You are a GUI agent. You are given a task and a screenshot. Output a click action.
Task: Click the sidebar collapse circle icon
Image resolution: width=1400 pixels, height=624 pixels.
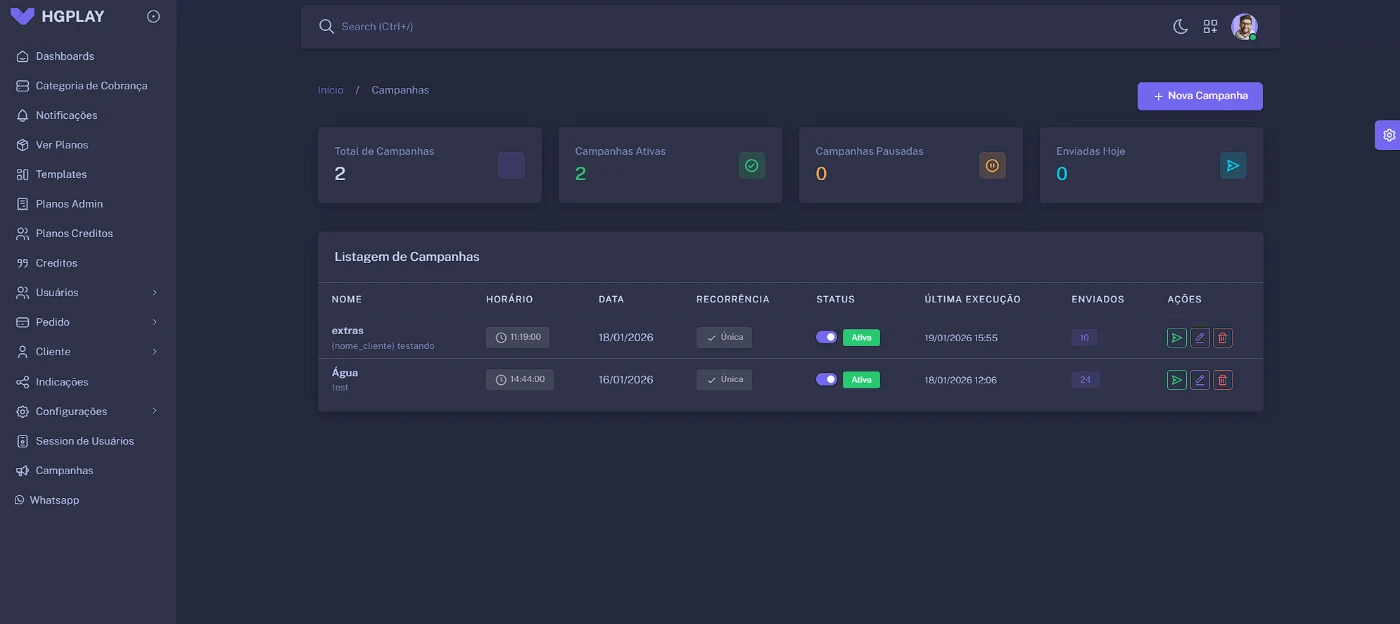click(153, 16)
